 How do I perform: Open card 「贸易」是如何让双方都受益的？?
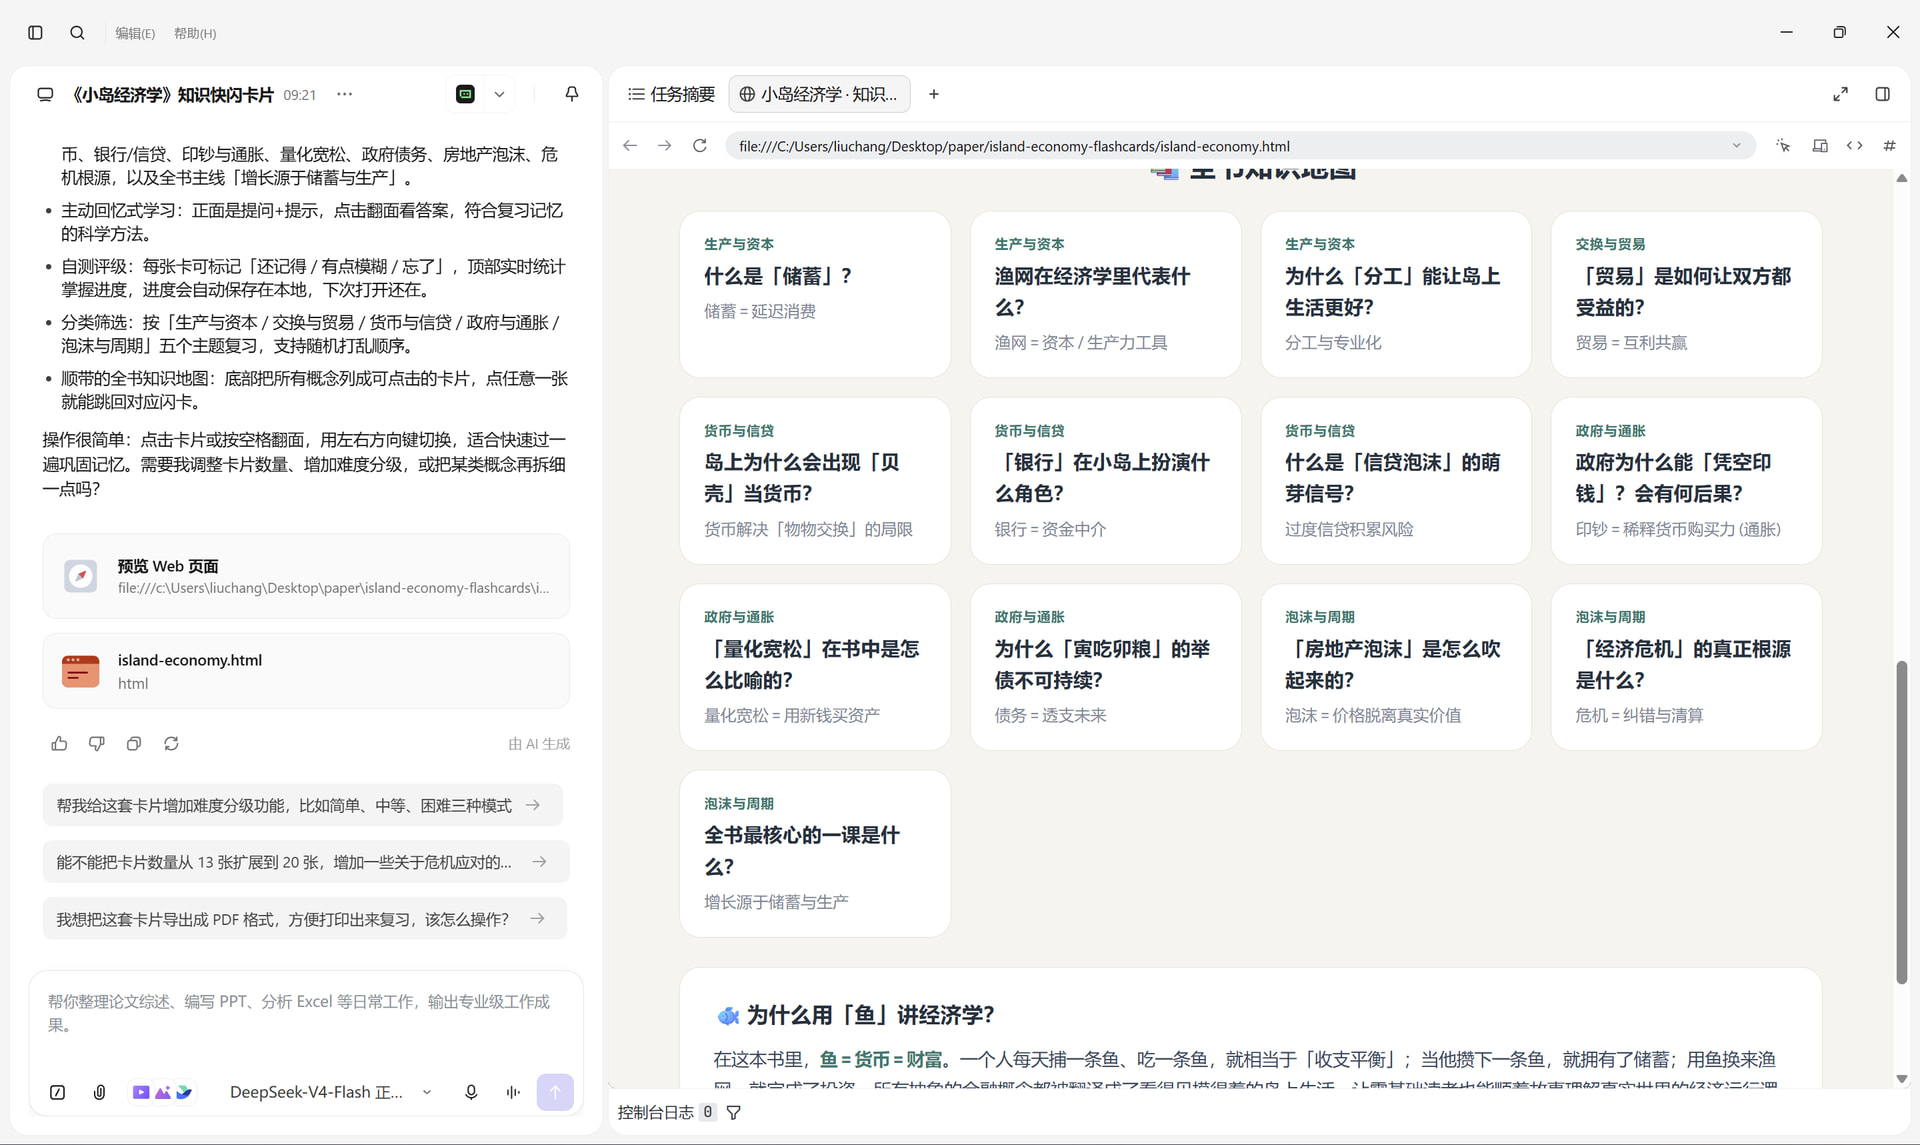tap(1686, 294)
